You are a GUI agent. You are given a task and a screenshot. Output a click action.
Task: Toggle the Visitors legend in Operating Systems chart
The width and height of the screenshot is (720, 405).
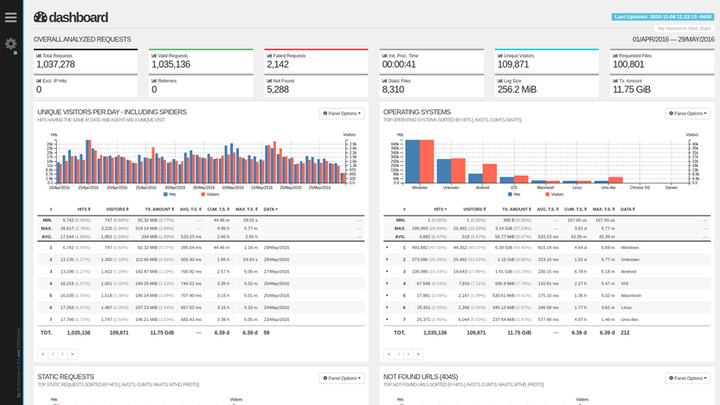[x=554, y=194]
